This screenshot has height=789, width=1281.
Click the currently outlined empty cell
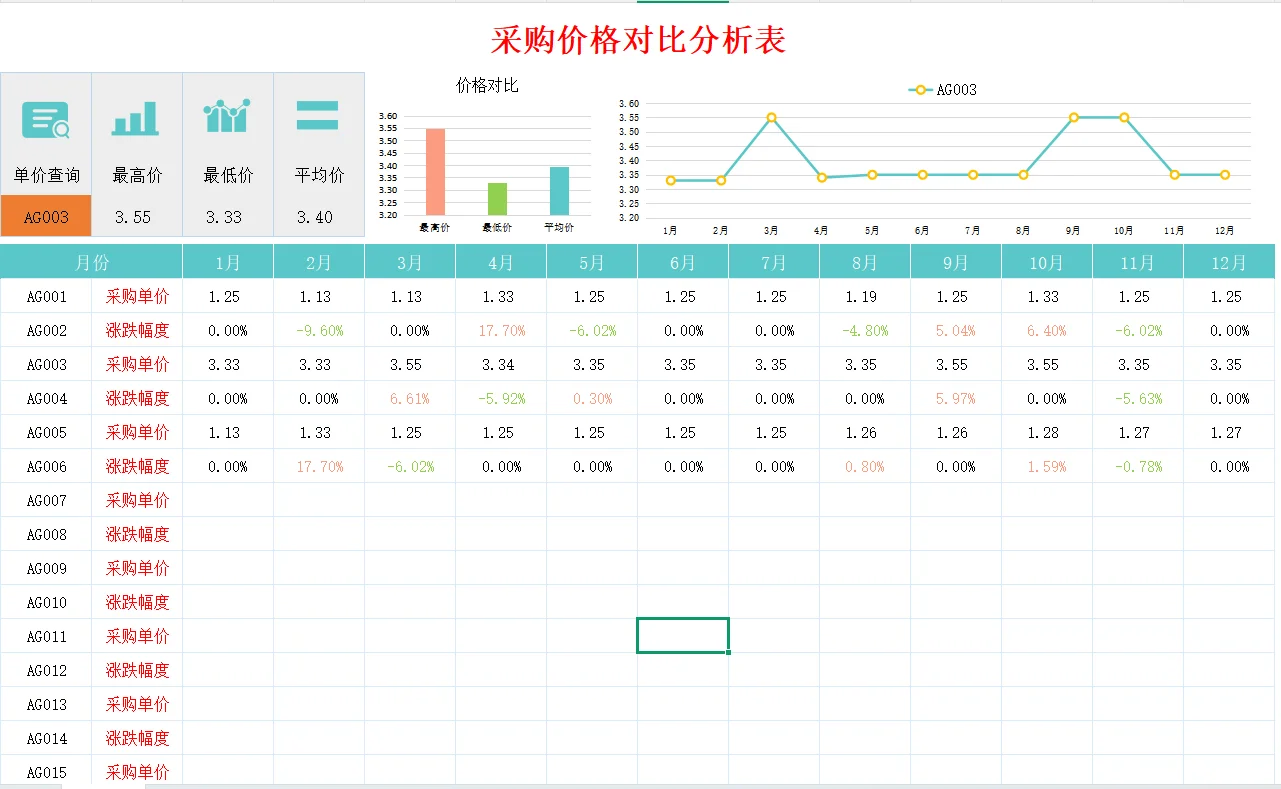(682, 635)
